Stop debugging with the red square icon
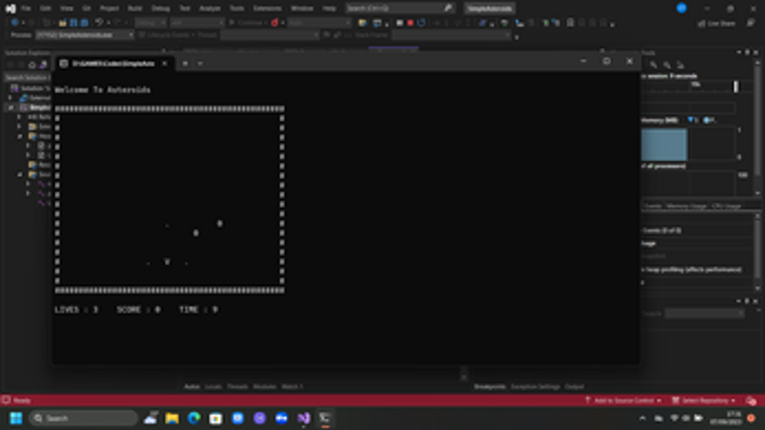This screenshot has height=430, width=765. pos(410,22)
